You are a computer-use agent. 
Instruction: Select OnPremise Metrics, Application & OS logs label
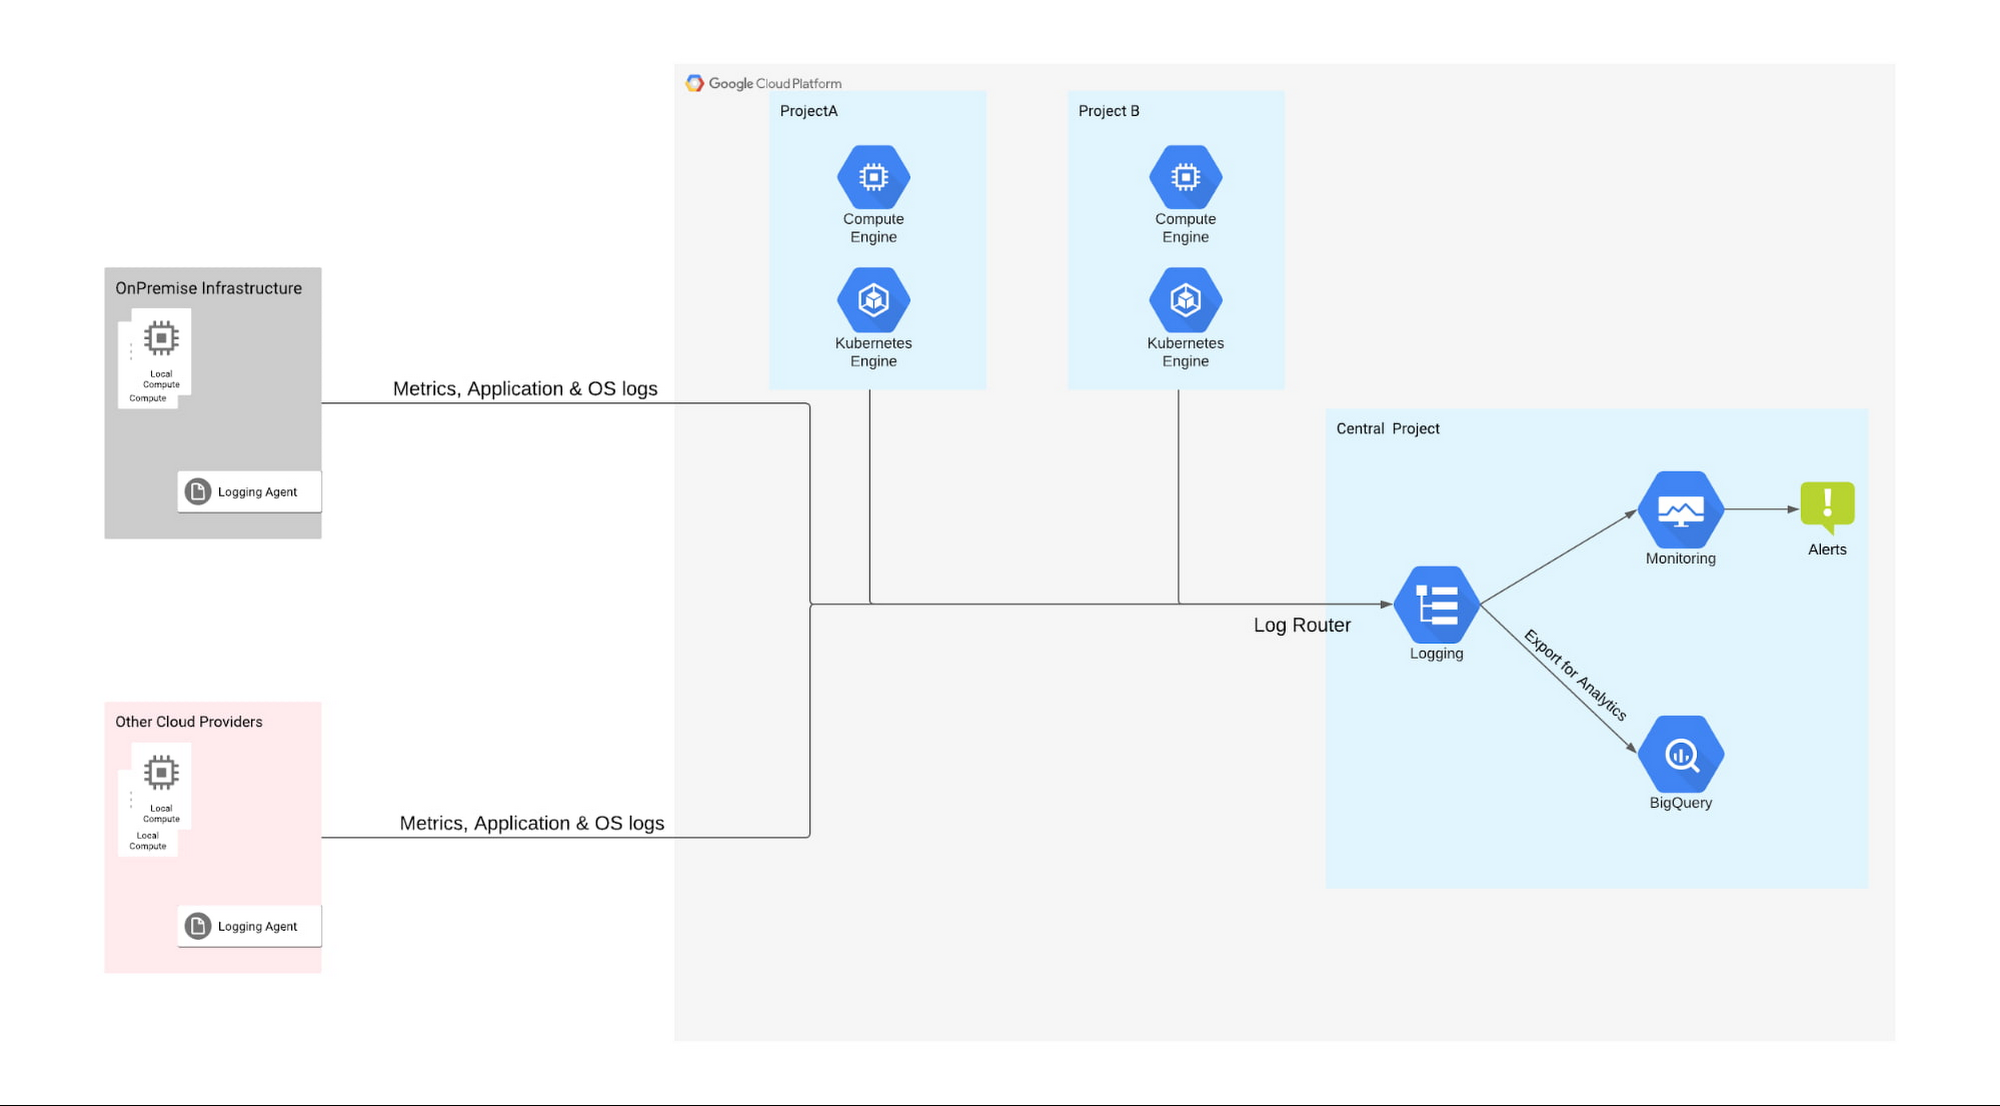pos(525,389)
